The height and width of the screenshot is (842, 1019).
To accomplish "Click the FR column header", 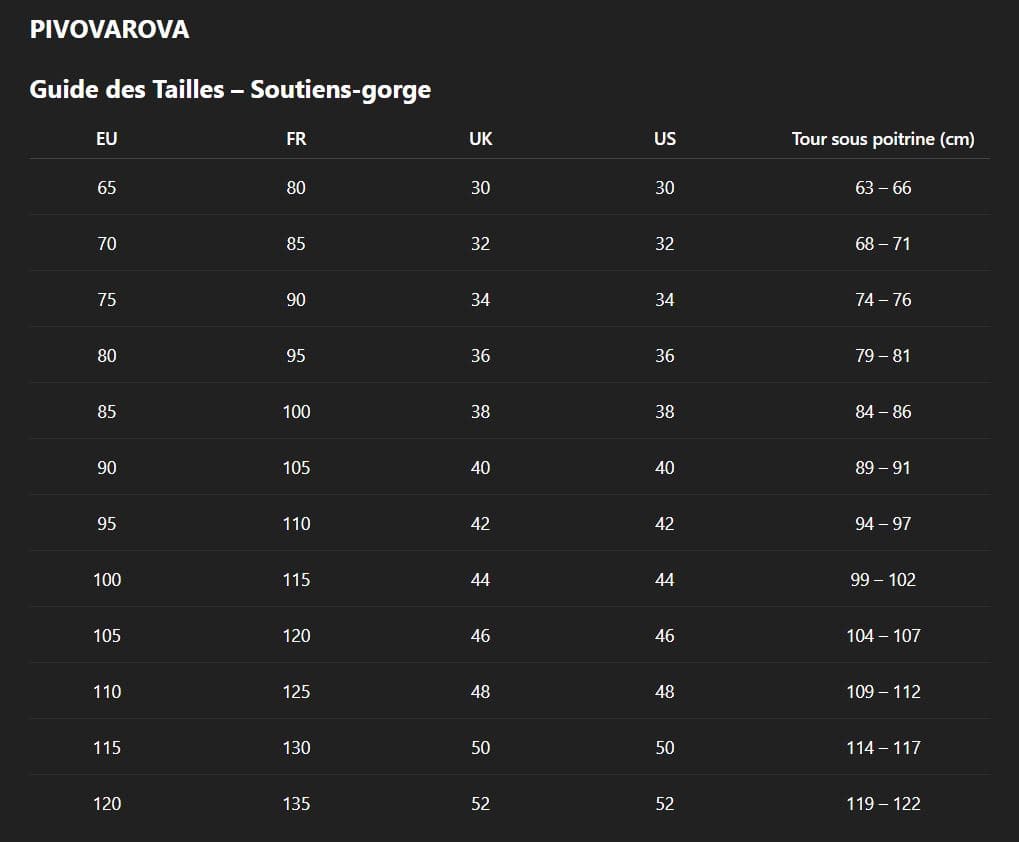I will coord(296,139).
